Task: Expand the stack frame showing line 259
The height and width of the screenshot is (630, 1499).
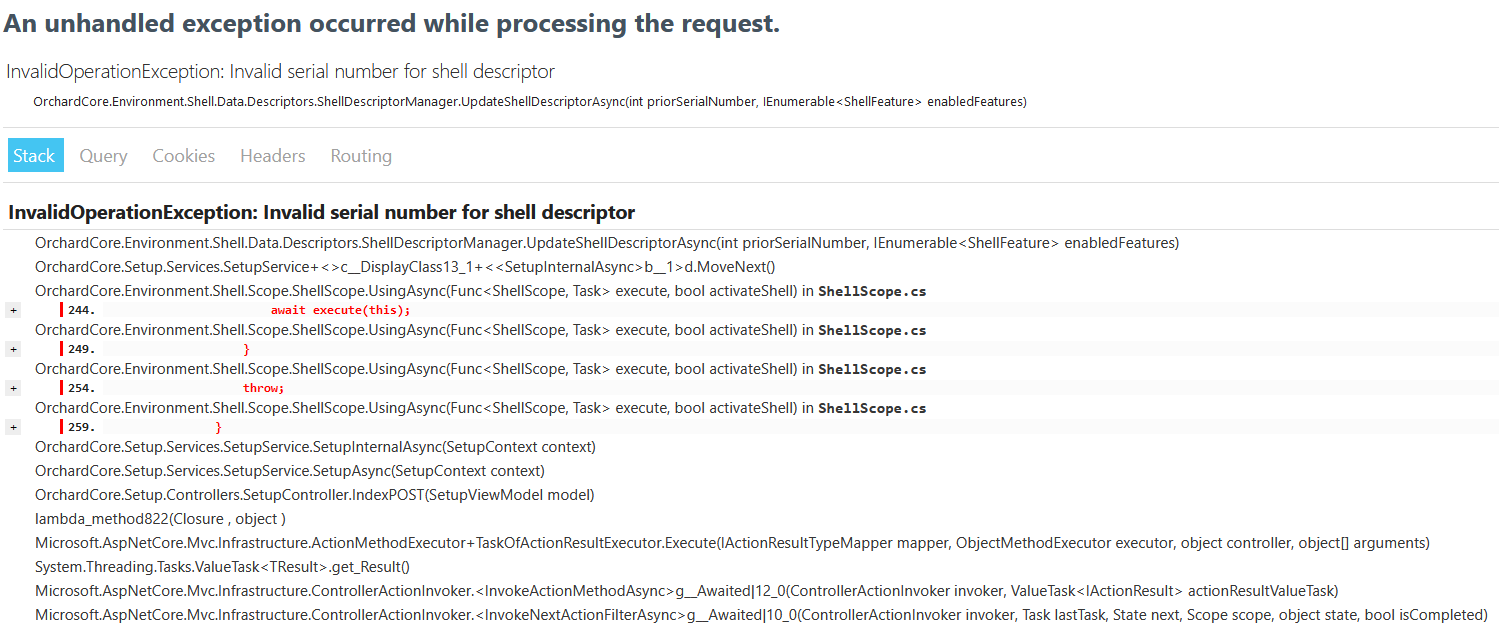Action: (12, 426)
